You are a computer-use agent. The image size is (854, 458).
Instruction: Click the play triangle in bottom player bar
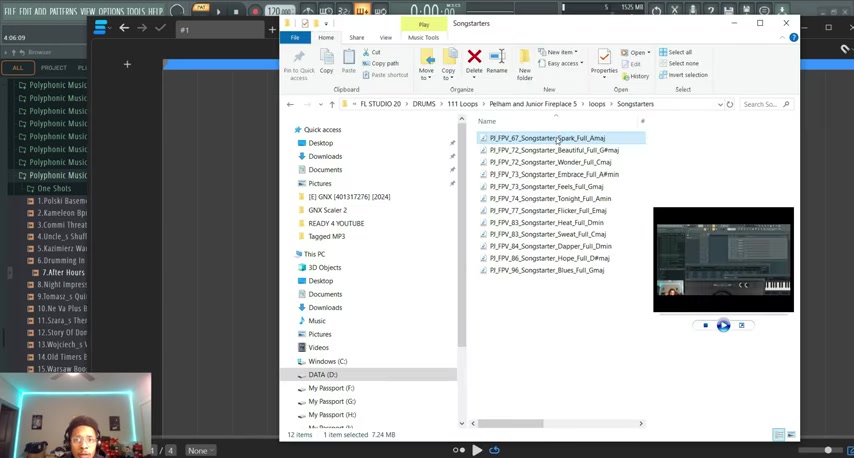coord(477,450)
